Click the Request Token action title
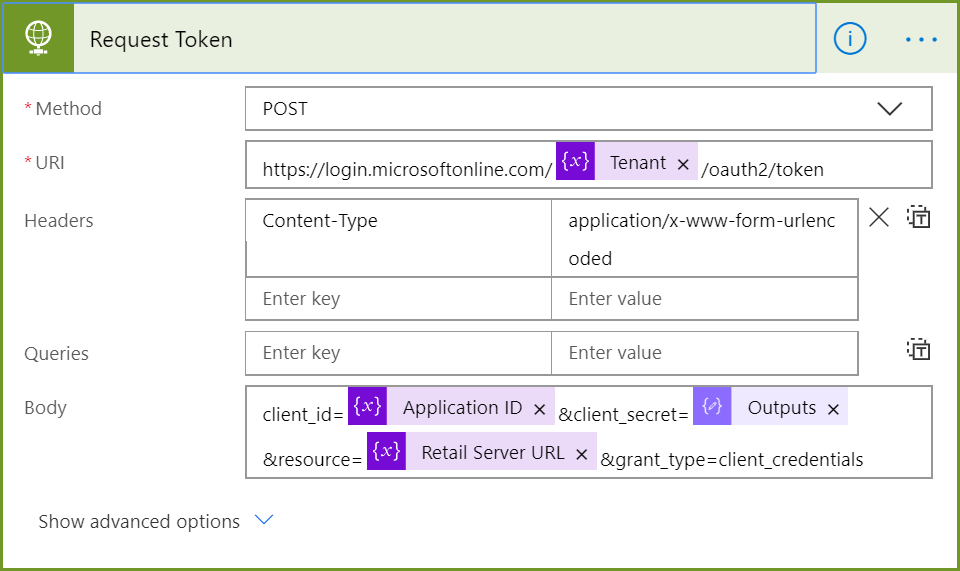Image resolution: width=960 pixels, height=571 pixels. (161, 40)
